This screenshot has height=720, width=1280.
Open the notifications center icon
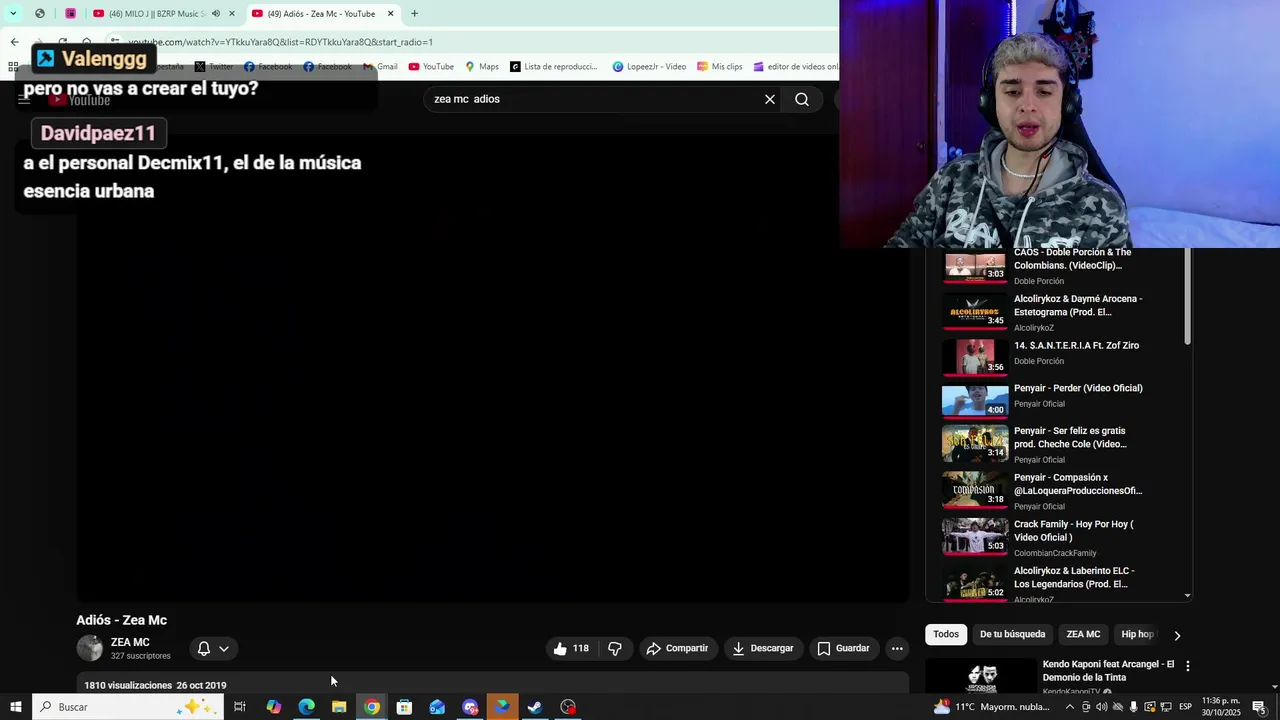click(x=1259, y=707)
